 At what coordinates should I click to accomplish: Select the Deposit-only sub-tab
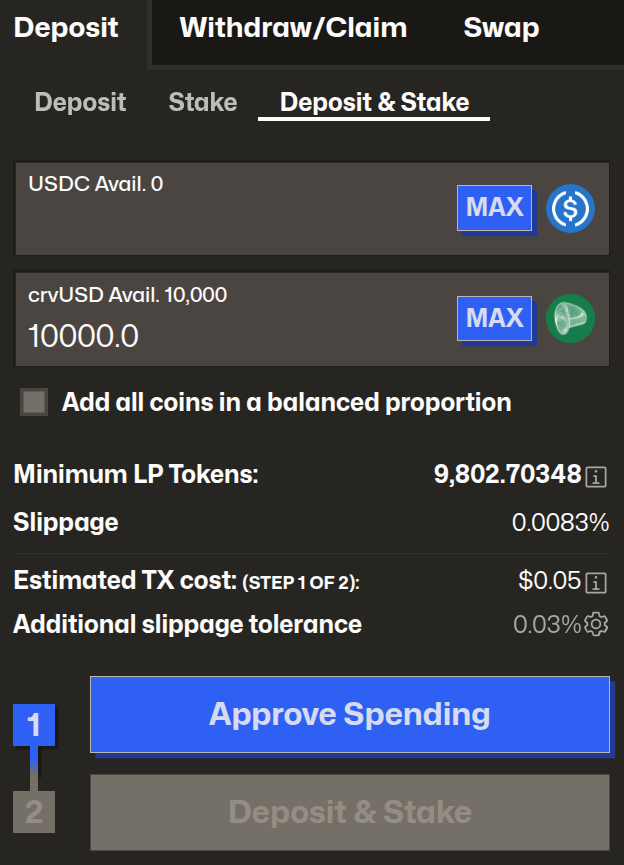pyautogui.click(x=80, y=102)
